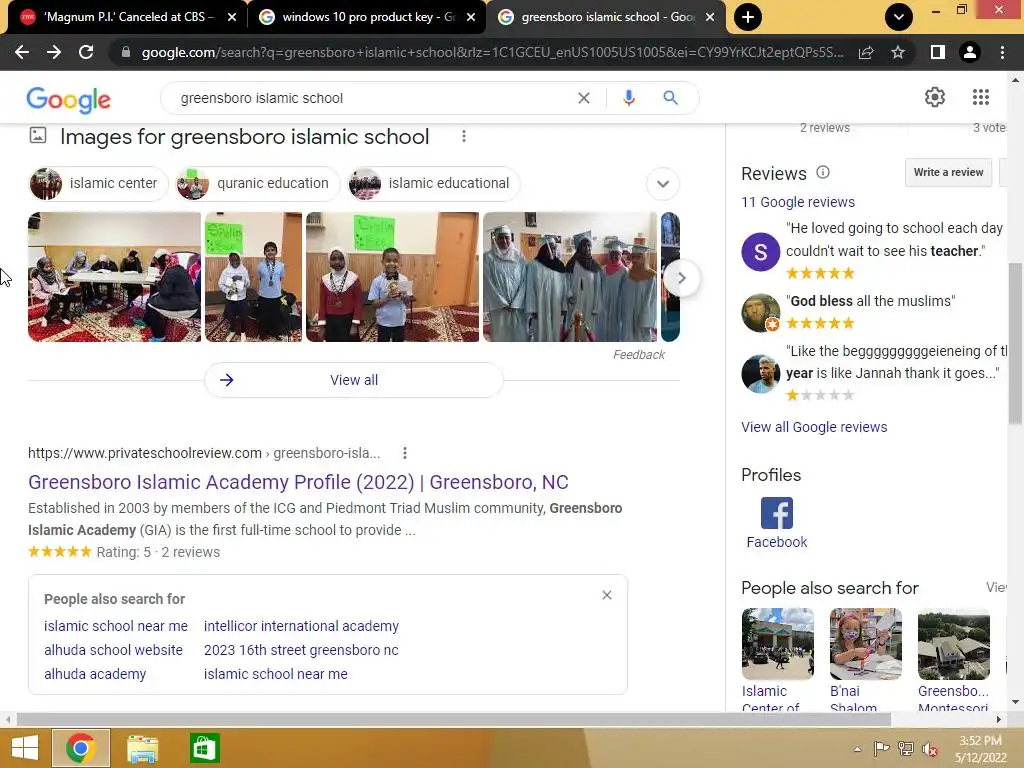Open the network status tray icon
Screen dimensions: 1024x768
[906, 749]
